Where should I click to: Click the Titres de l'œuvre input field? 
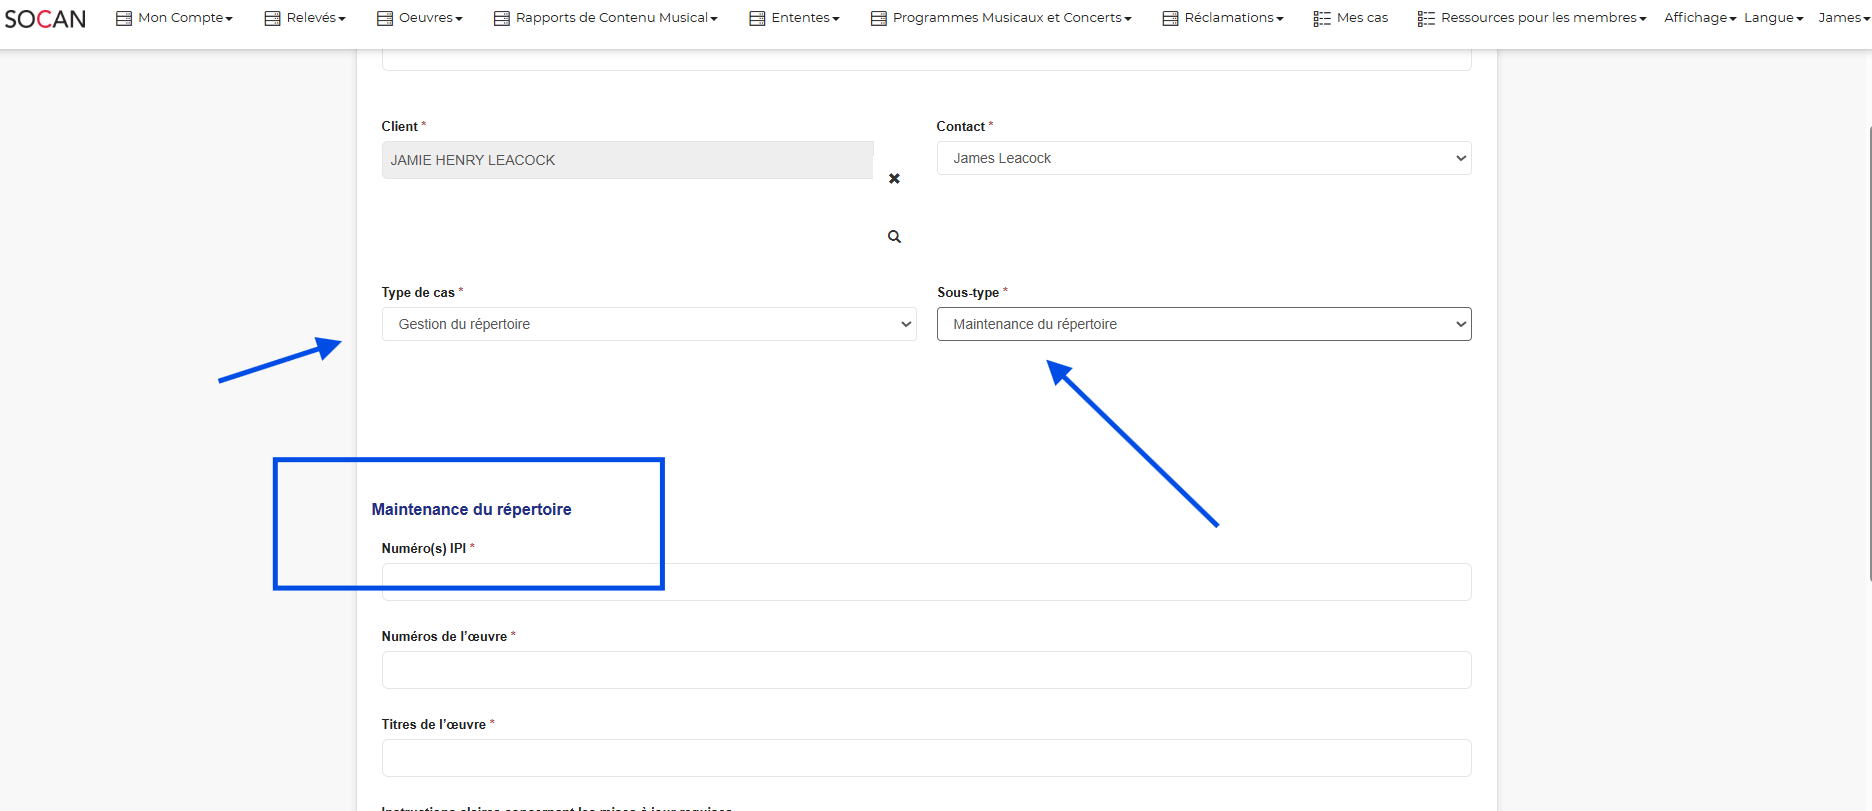(925, 758)
